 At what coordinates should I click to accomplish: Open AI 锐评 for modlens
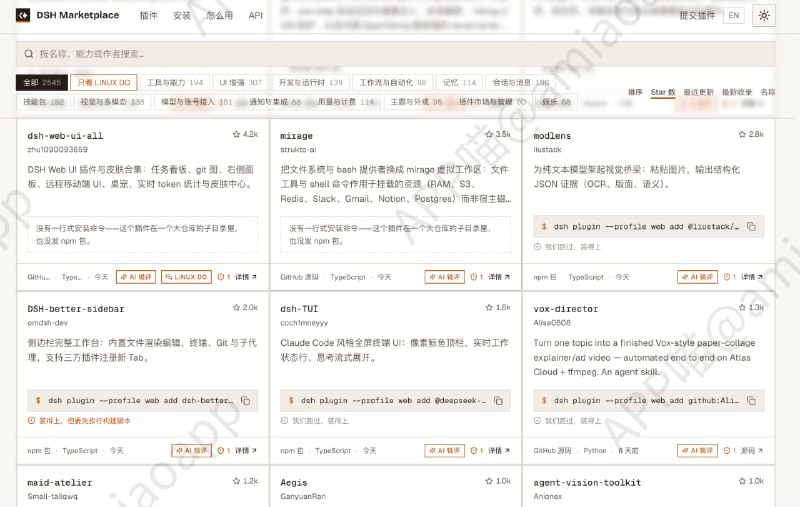(x=697, y=277)
